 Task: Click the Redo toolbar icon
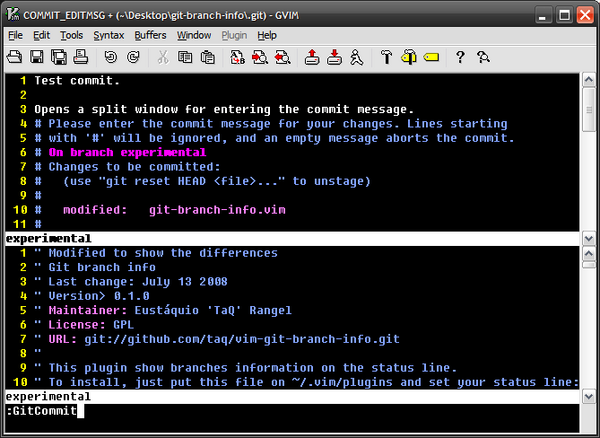[x=133, y=57]
